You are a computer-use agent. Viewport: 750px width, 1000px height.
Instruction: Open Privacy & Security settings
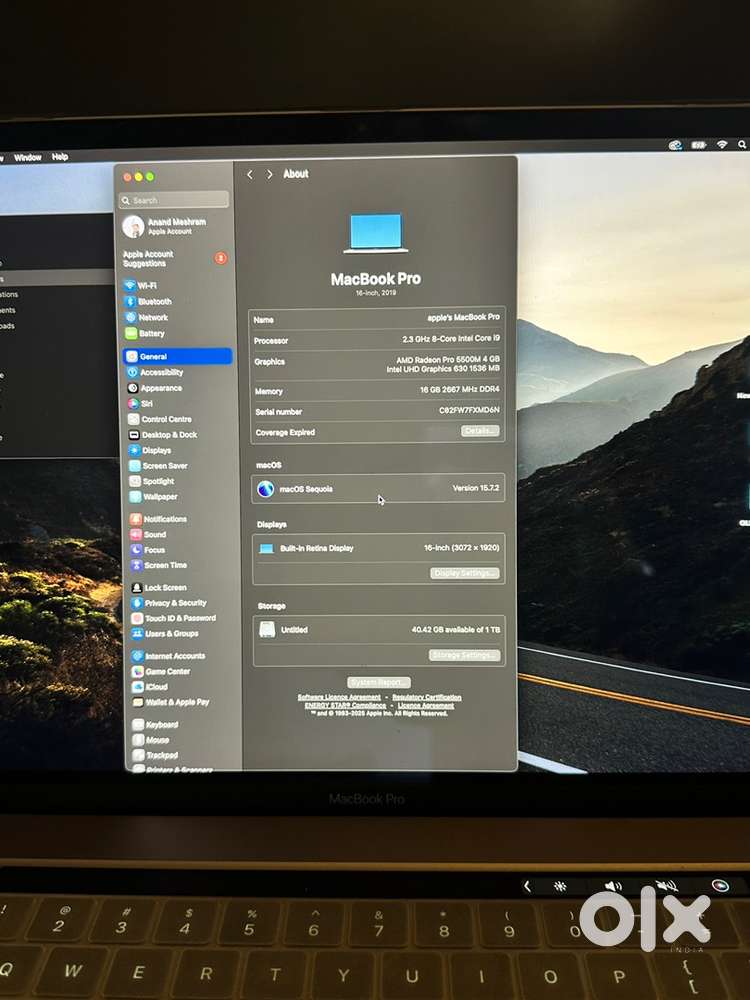pyautogui.click(x=175, y=603)
